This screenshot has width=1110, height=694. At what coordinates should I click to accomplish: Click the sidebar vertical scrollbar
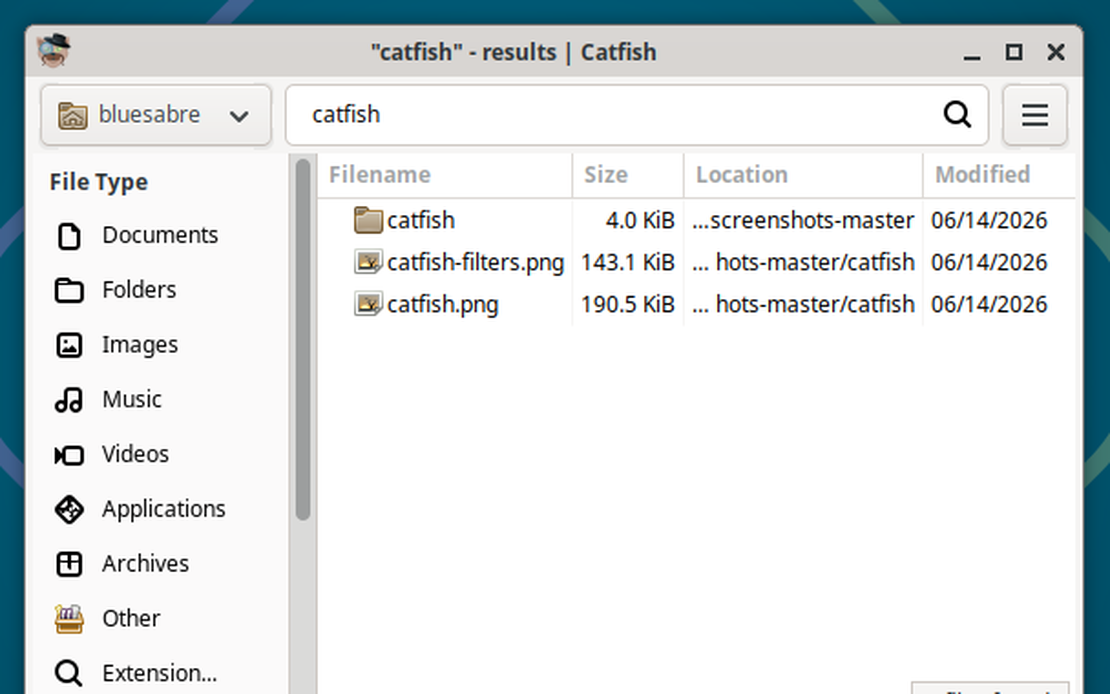tap(303, 340)
